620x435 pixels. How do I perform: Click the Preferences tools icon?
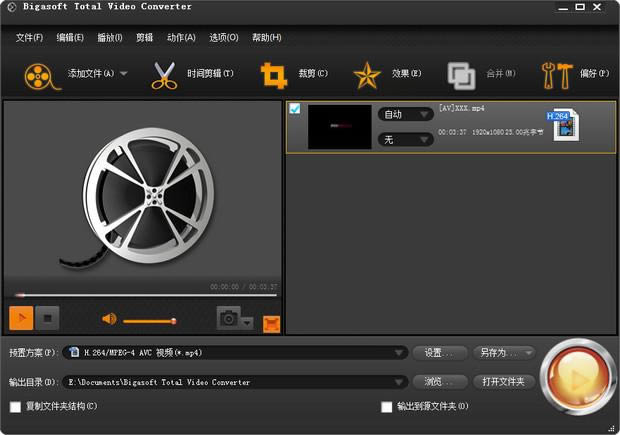(x=557, y=76)
